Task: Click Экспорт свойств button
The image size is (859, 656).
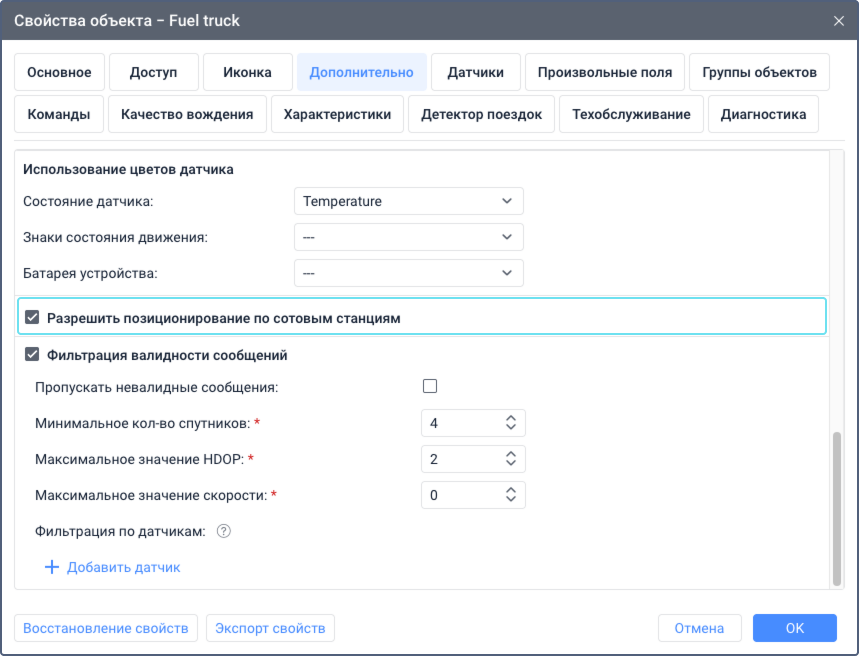Action: coord(270,628)
